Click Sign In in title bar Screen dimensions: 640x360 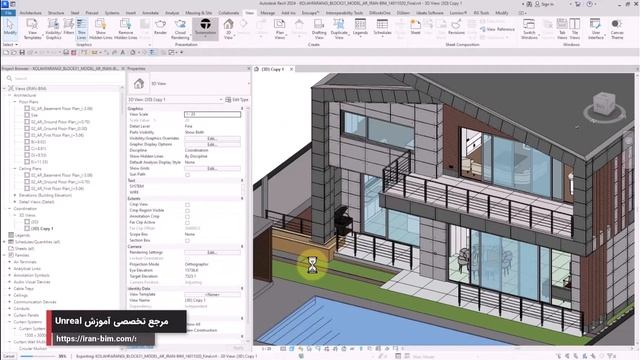click(544, 4)
